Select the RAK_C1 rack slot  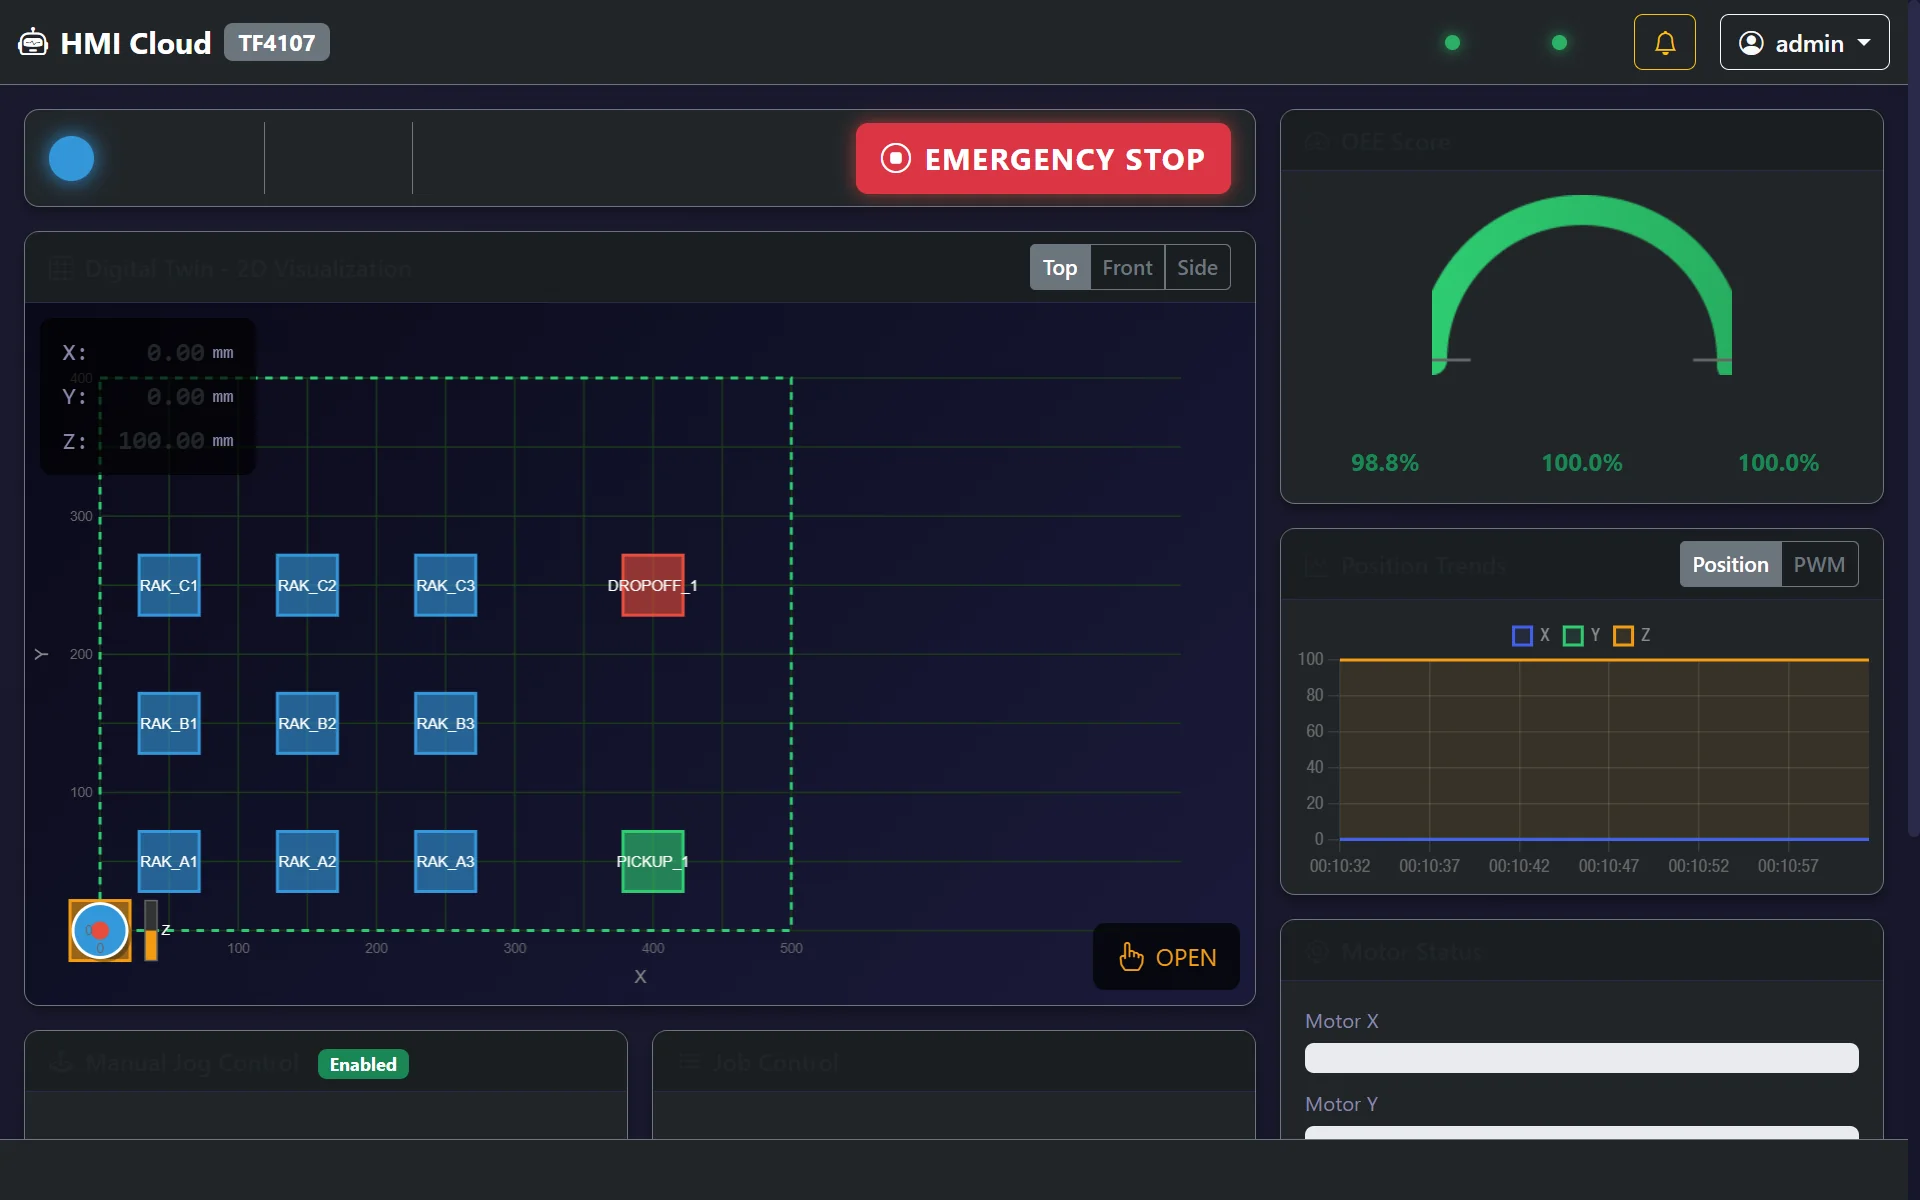click(169, 585)
